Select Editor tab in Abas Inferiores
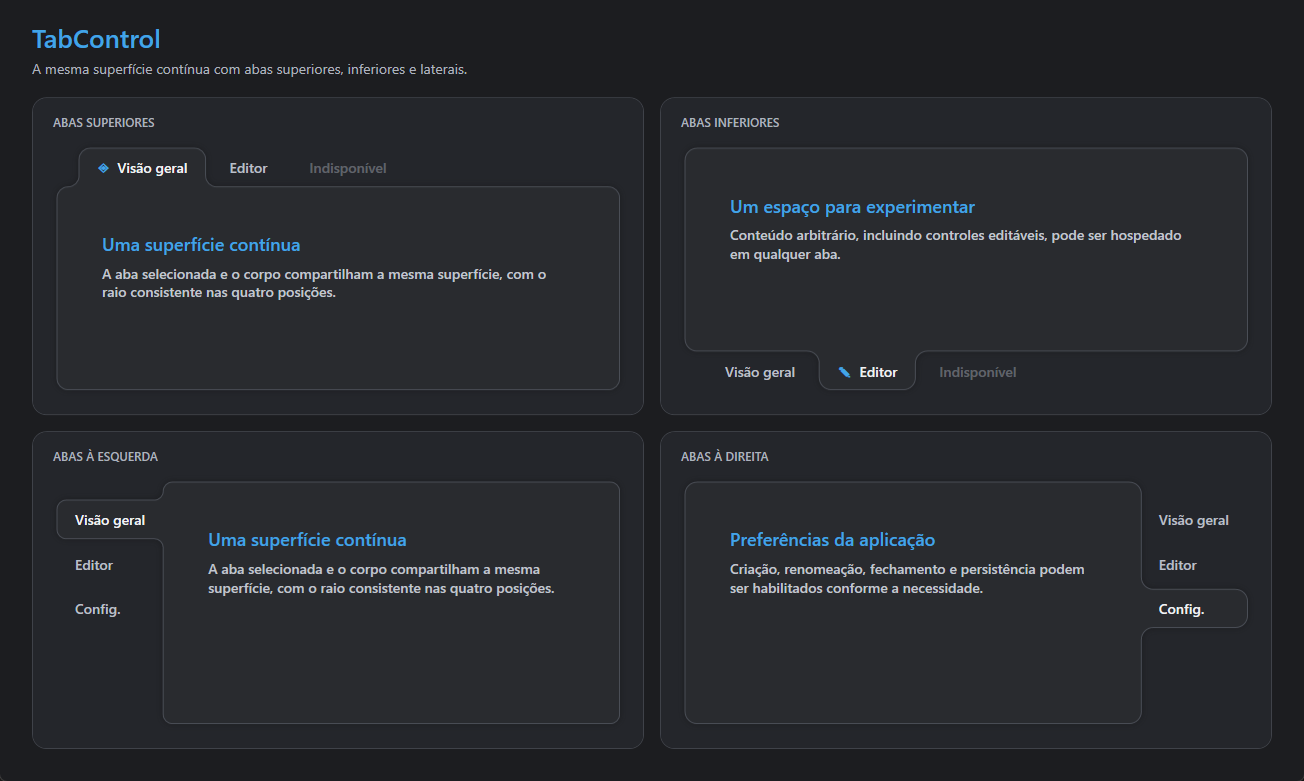Image resolution: width=1304 pixels, height=781 pixels. pos(868,372)
